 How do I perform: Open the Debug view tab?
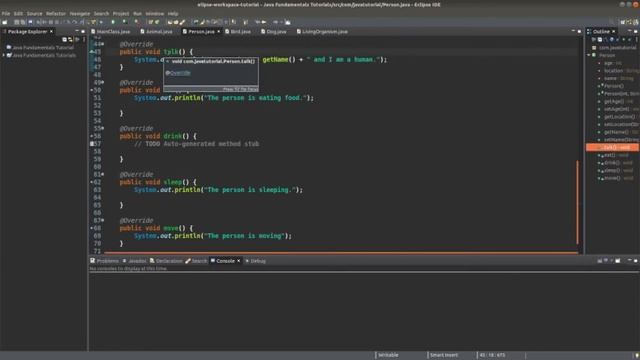[x=256, y=261]
